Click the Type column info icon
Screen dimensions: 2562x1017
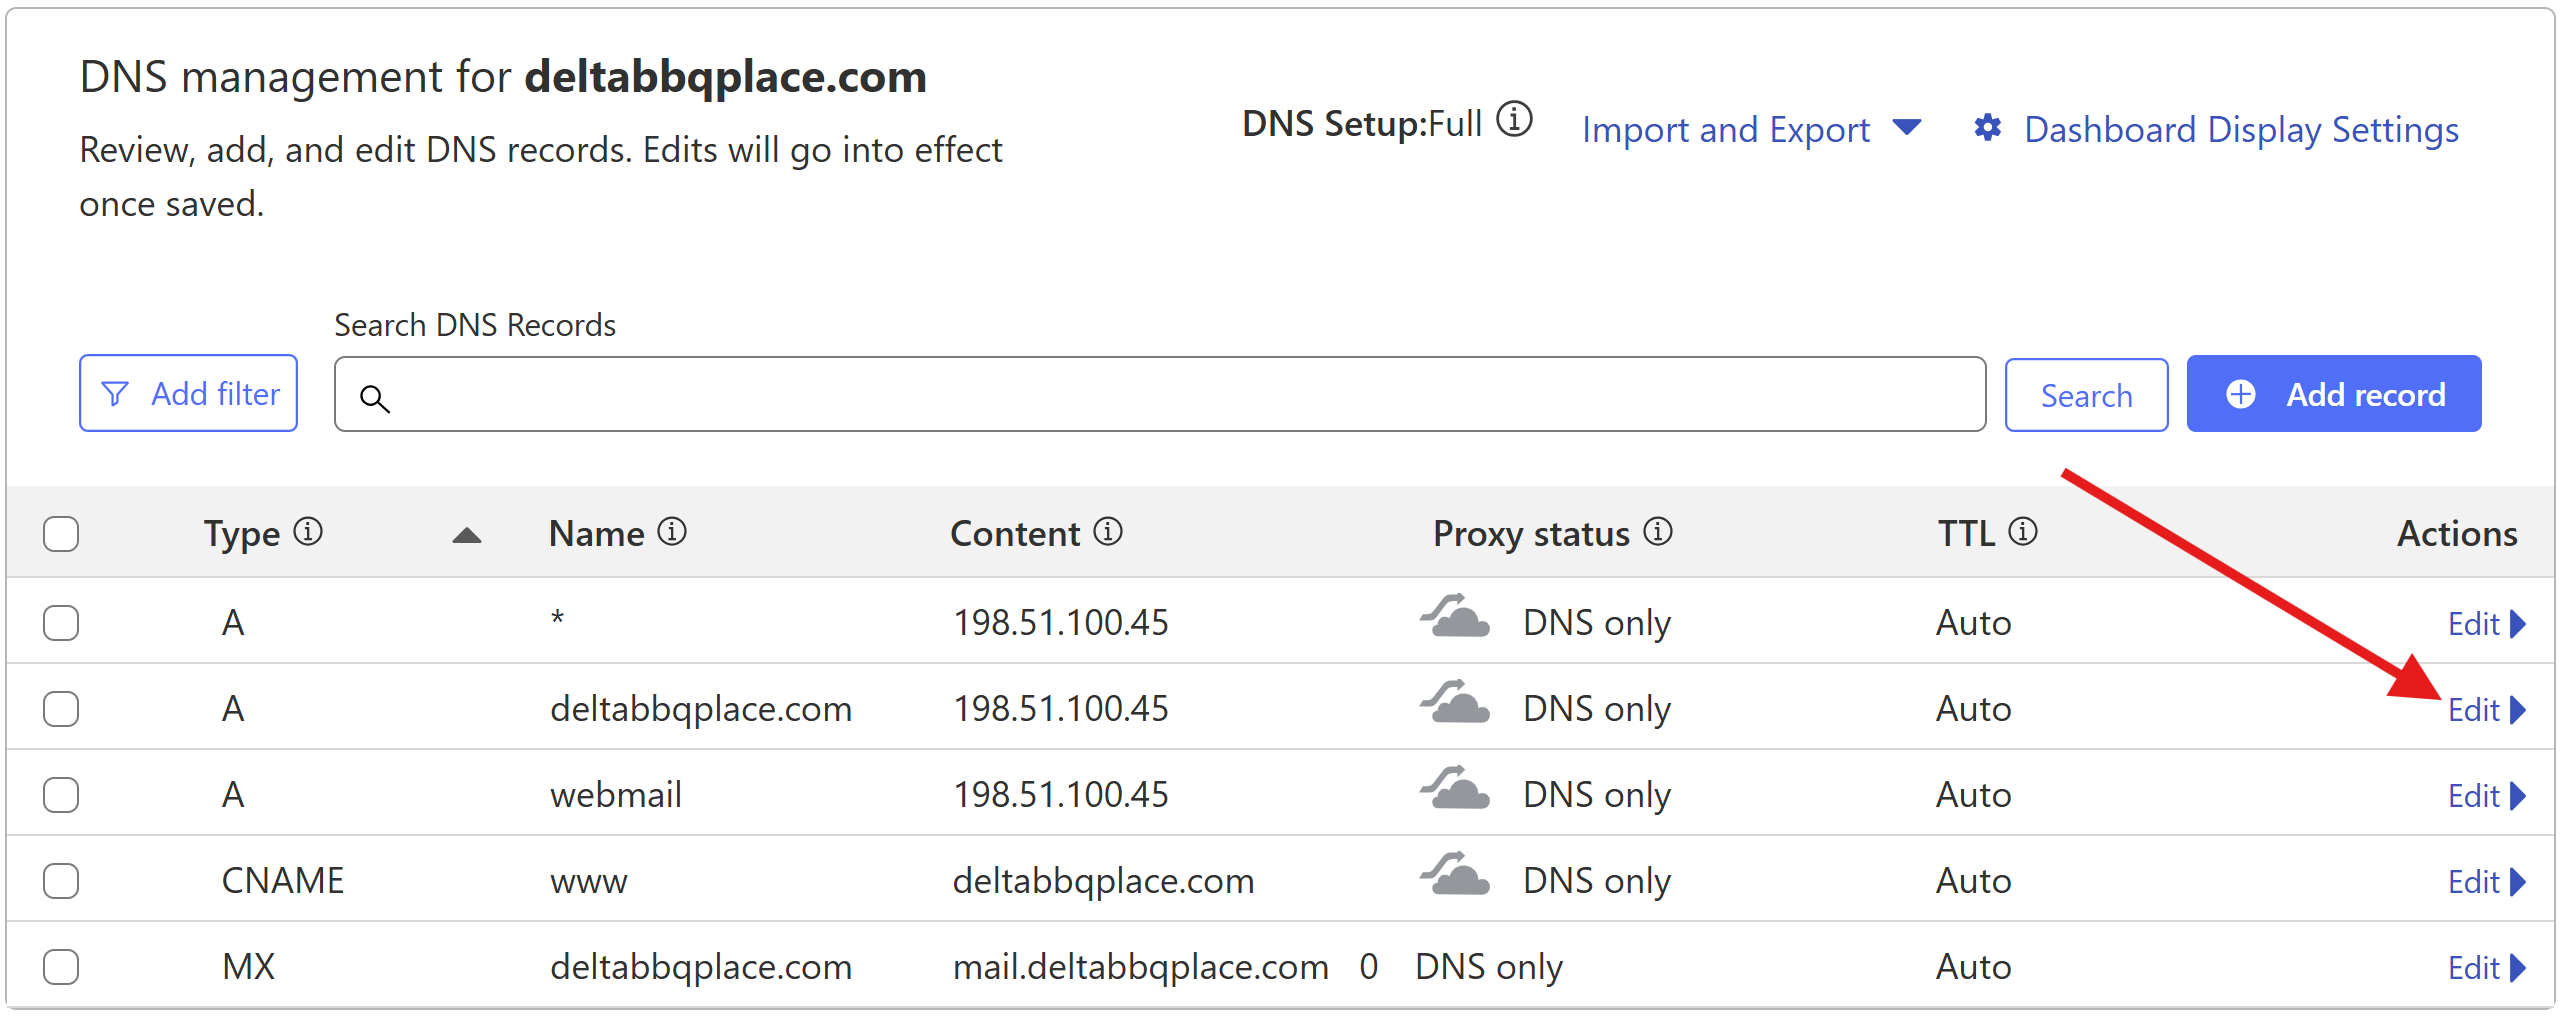(308, 531)
